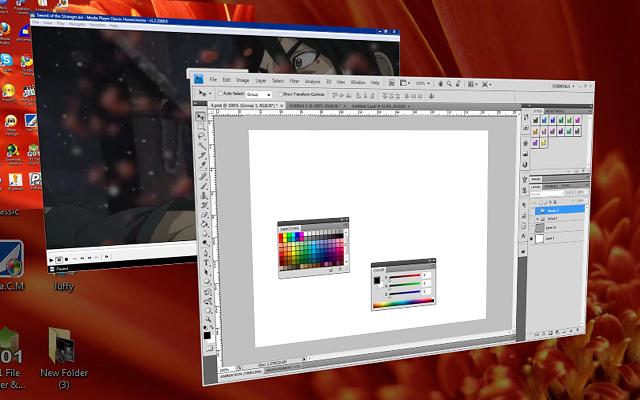Image resolution: width=640 pixels, height=400 pixels.
Task: Click Play in Media Player Classic
Action: 51,260
